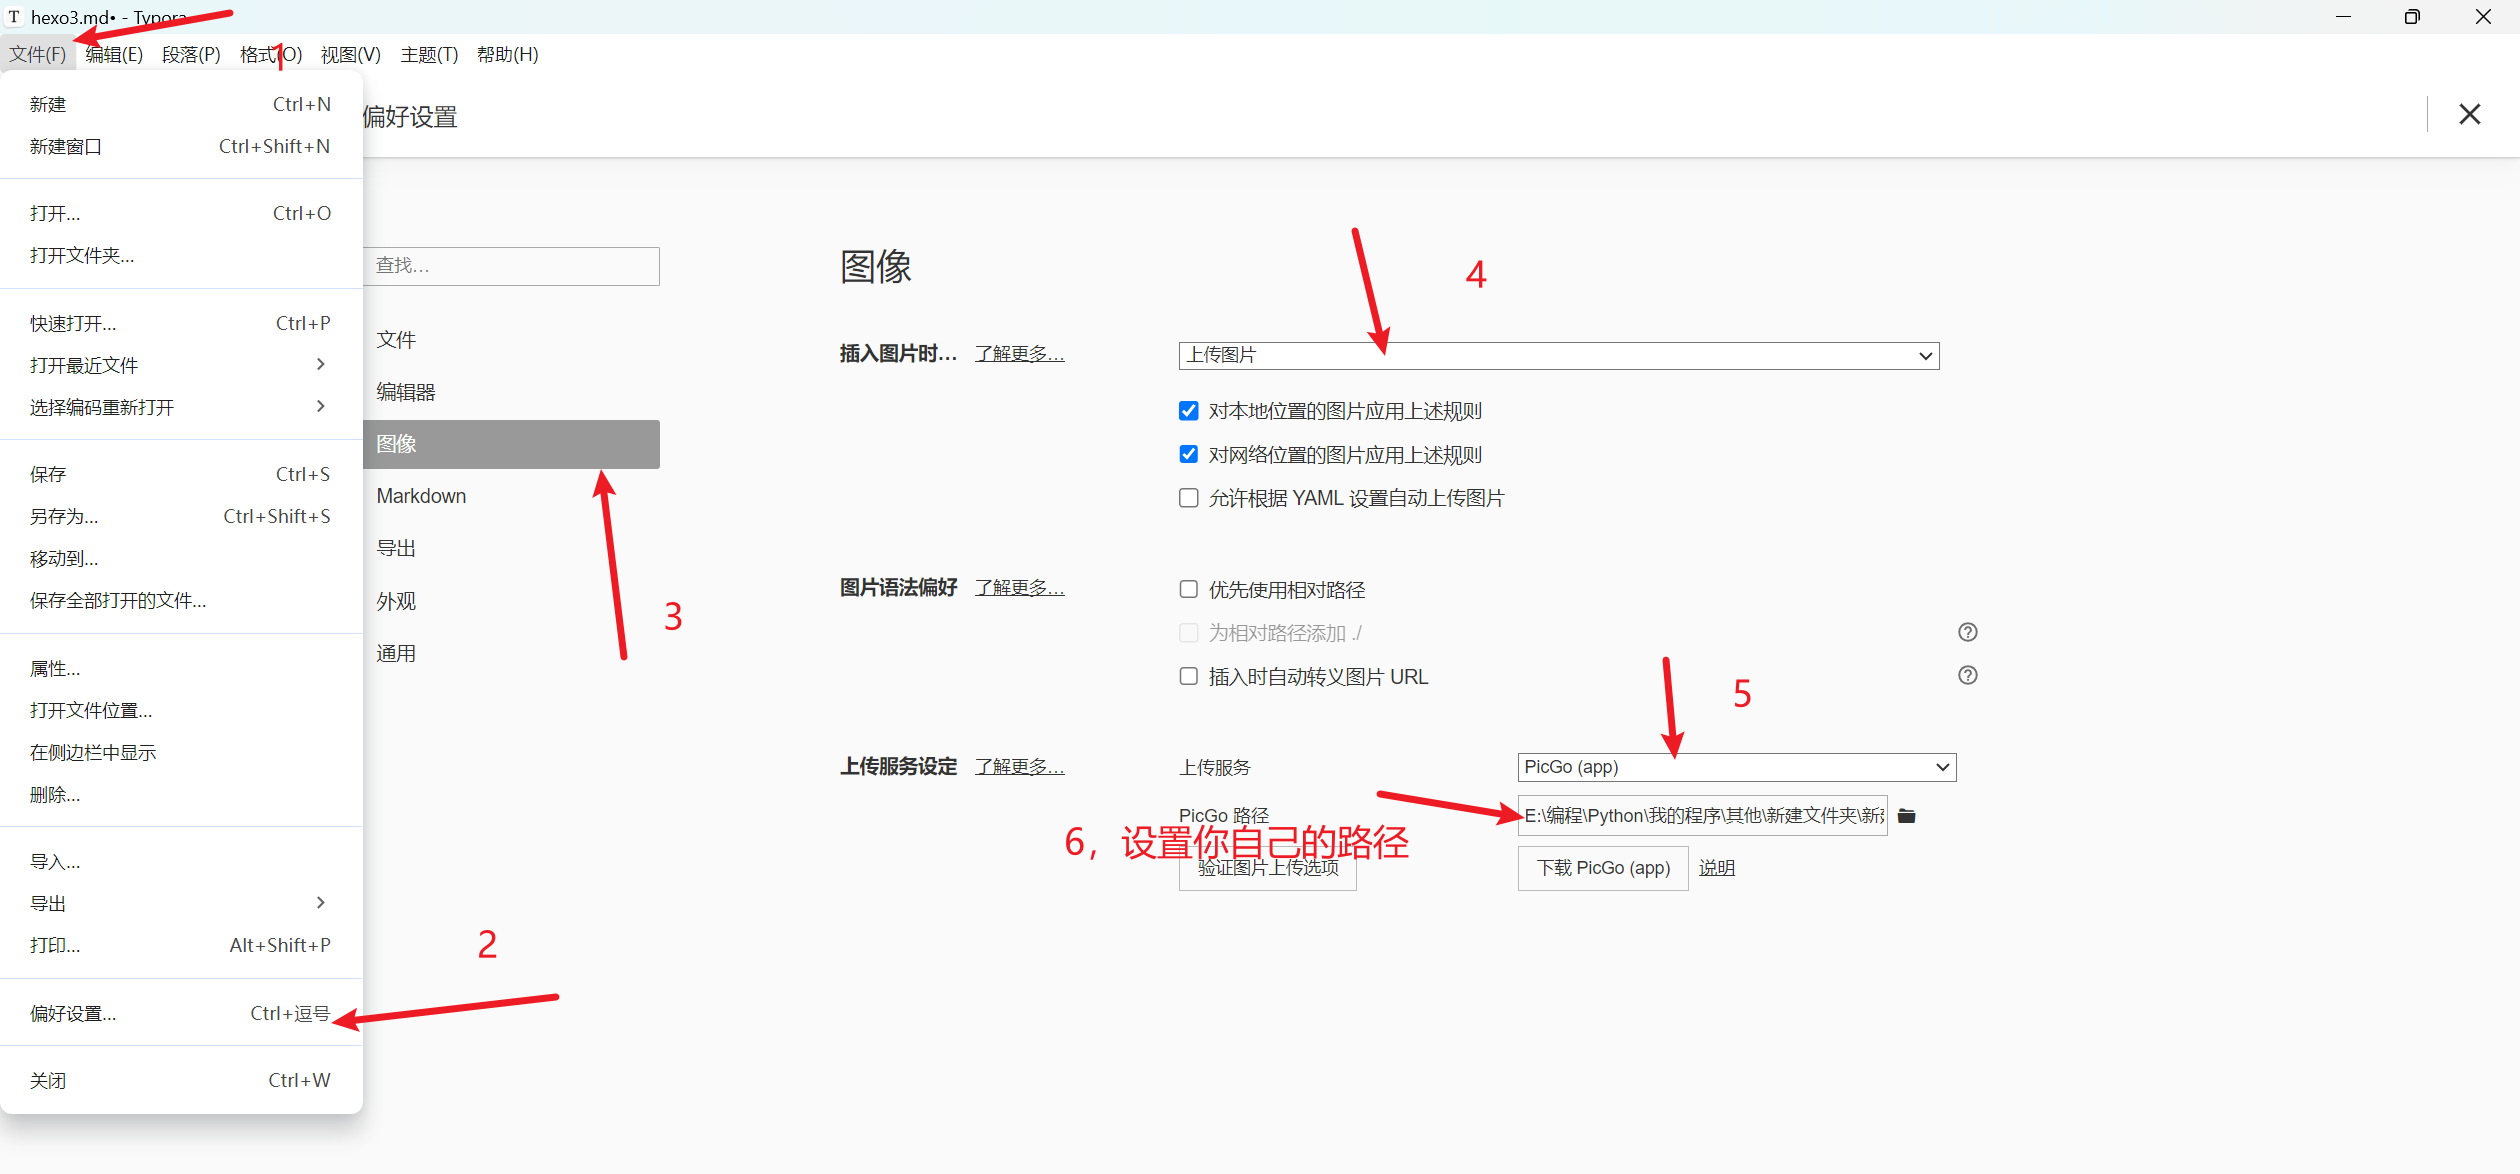The image size is (2520, 1174).
Task: Open the Markdown preferences category
Action: coord(421,496)
